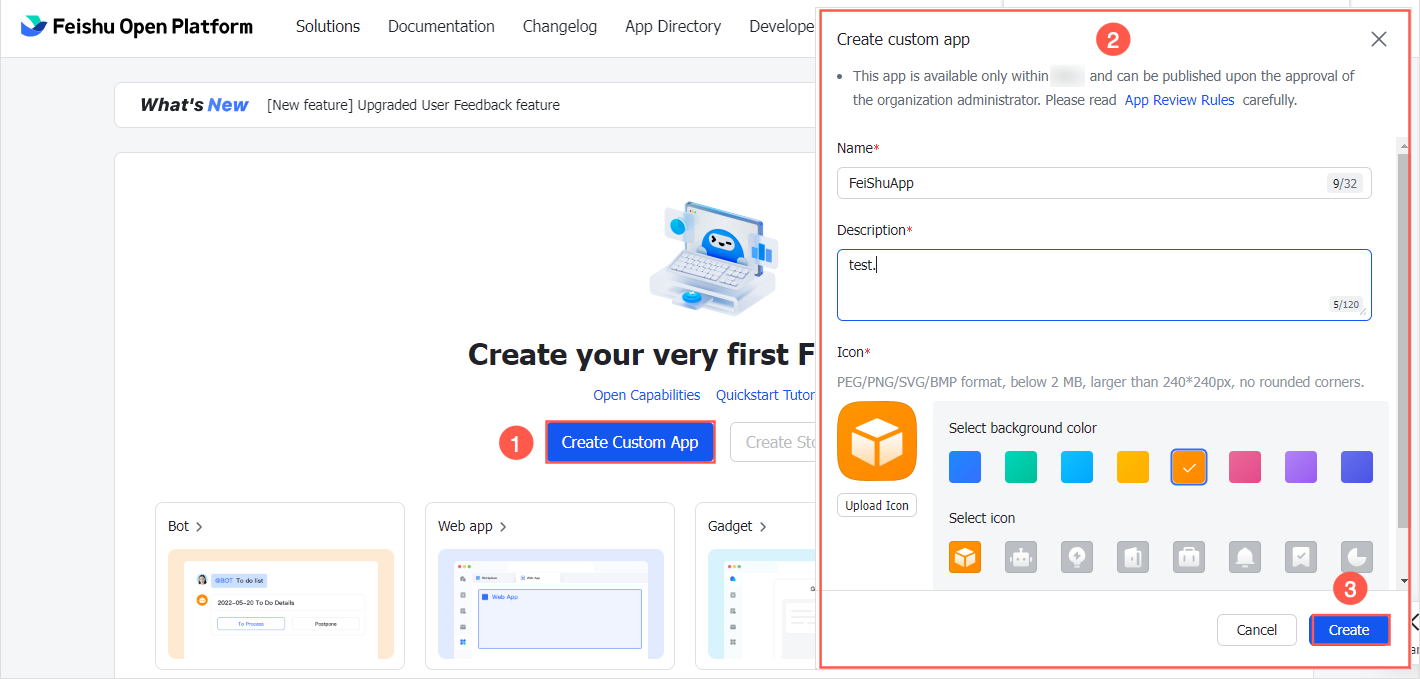Close the Create custom app dialog
The height and width of the screenshot is (679, 1420).
tap(1379, 39)
